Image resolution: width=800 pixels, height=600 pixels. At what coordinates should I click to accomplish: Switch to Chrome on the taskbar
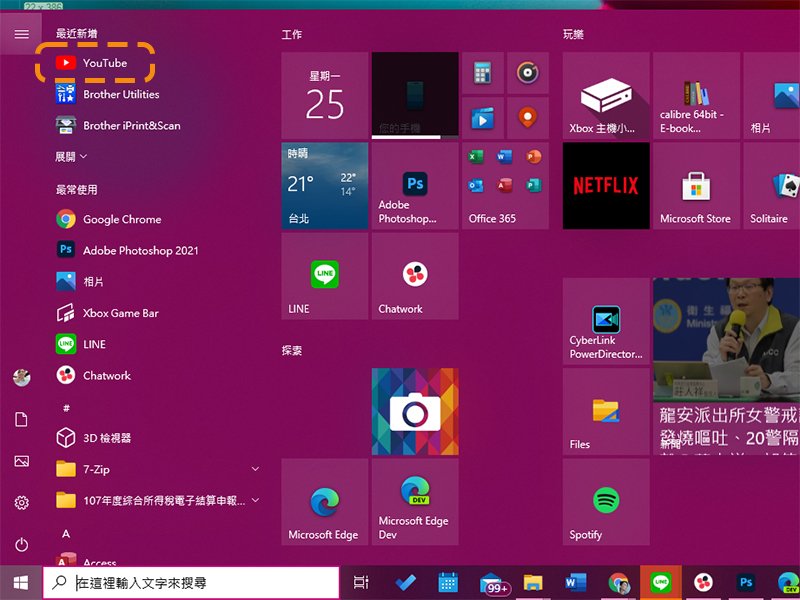pyautogui.click(x=618, y=583)
